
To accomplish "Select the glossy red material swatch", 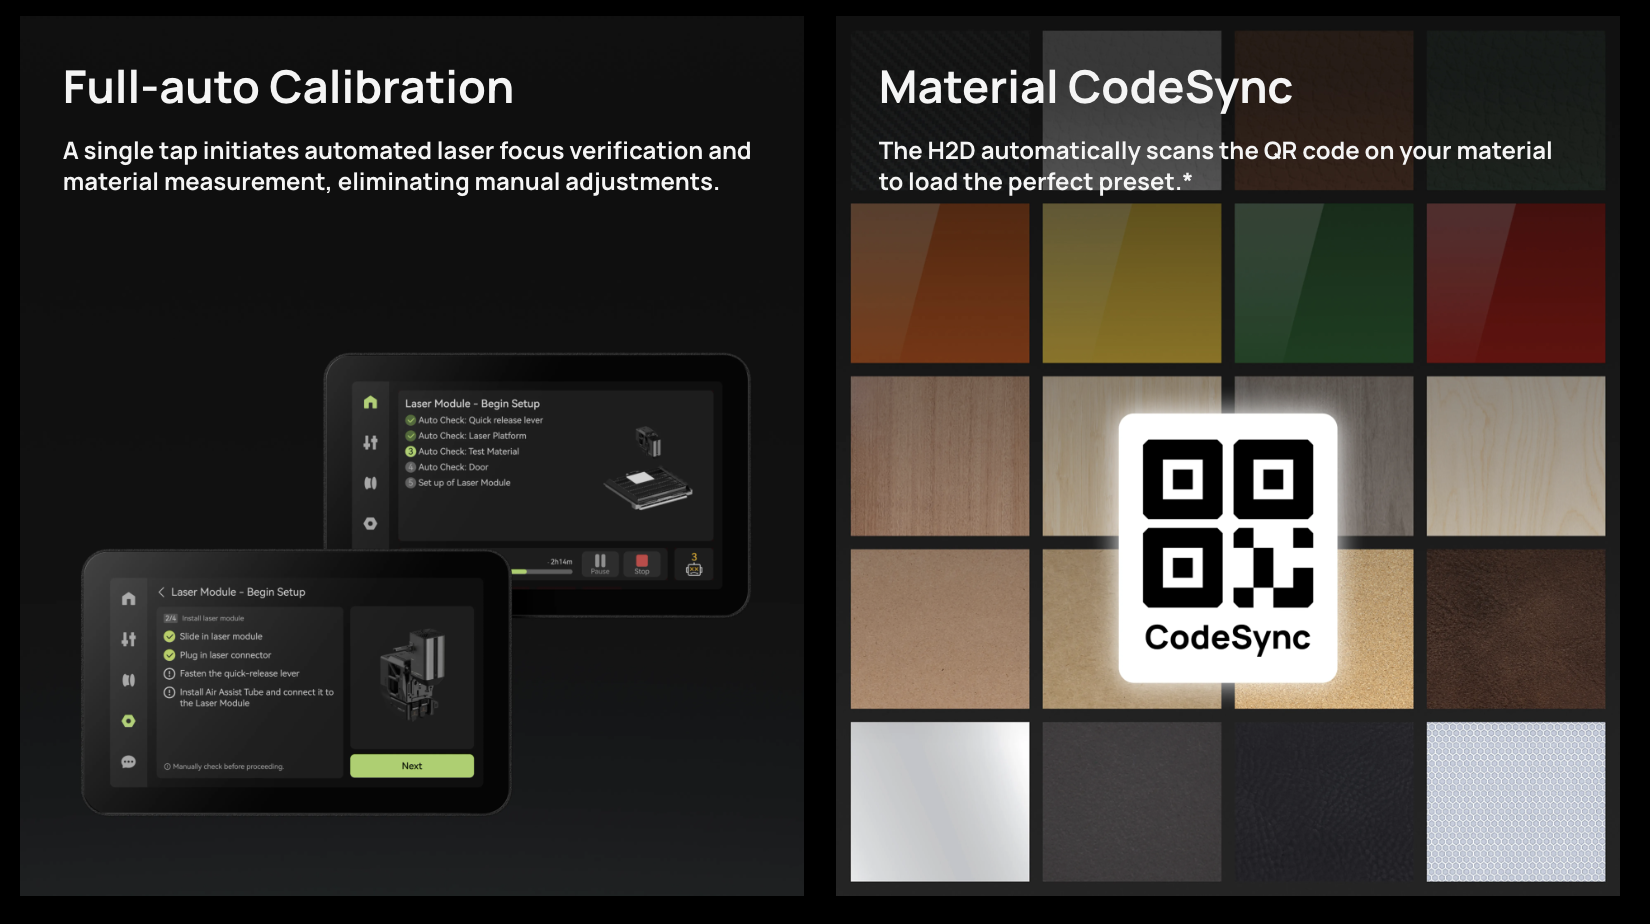I will (x=1516, y=283).
